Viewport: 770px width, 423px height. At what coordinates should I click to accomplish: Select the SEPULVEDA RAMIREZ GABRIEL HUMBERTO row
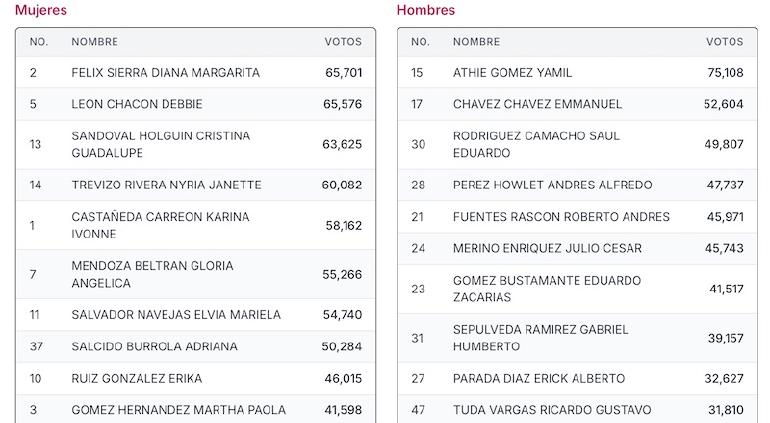tap(578, 338)
